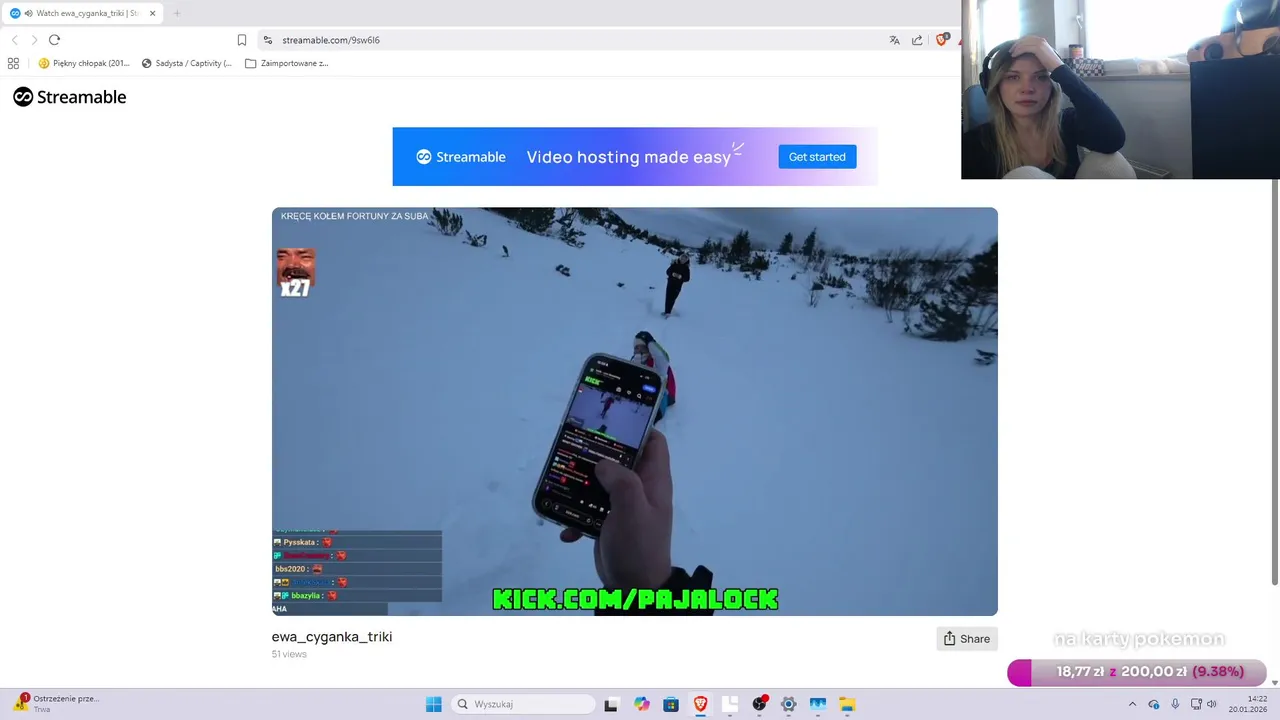Open the white document app on taskbar

(x=730, y=704)
